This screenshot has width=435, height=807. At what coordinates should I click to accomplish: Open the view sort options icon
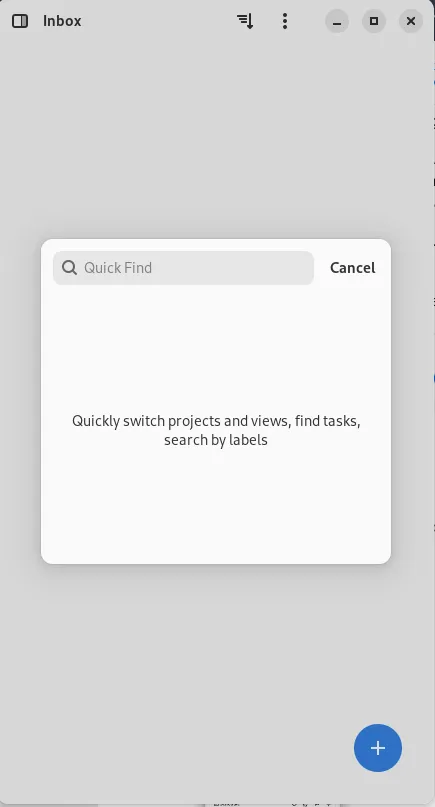click(x=245, y=21)
